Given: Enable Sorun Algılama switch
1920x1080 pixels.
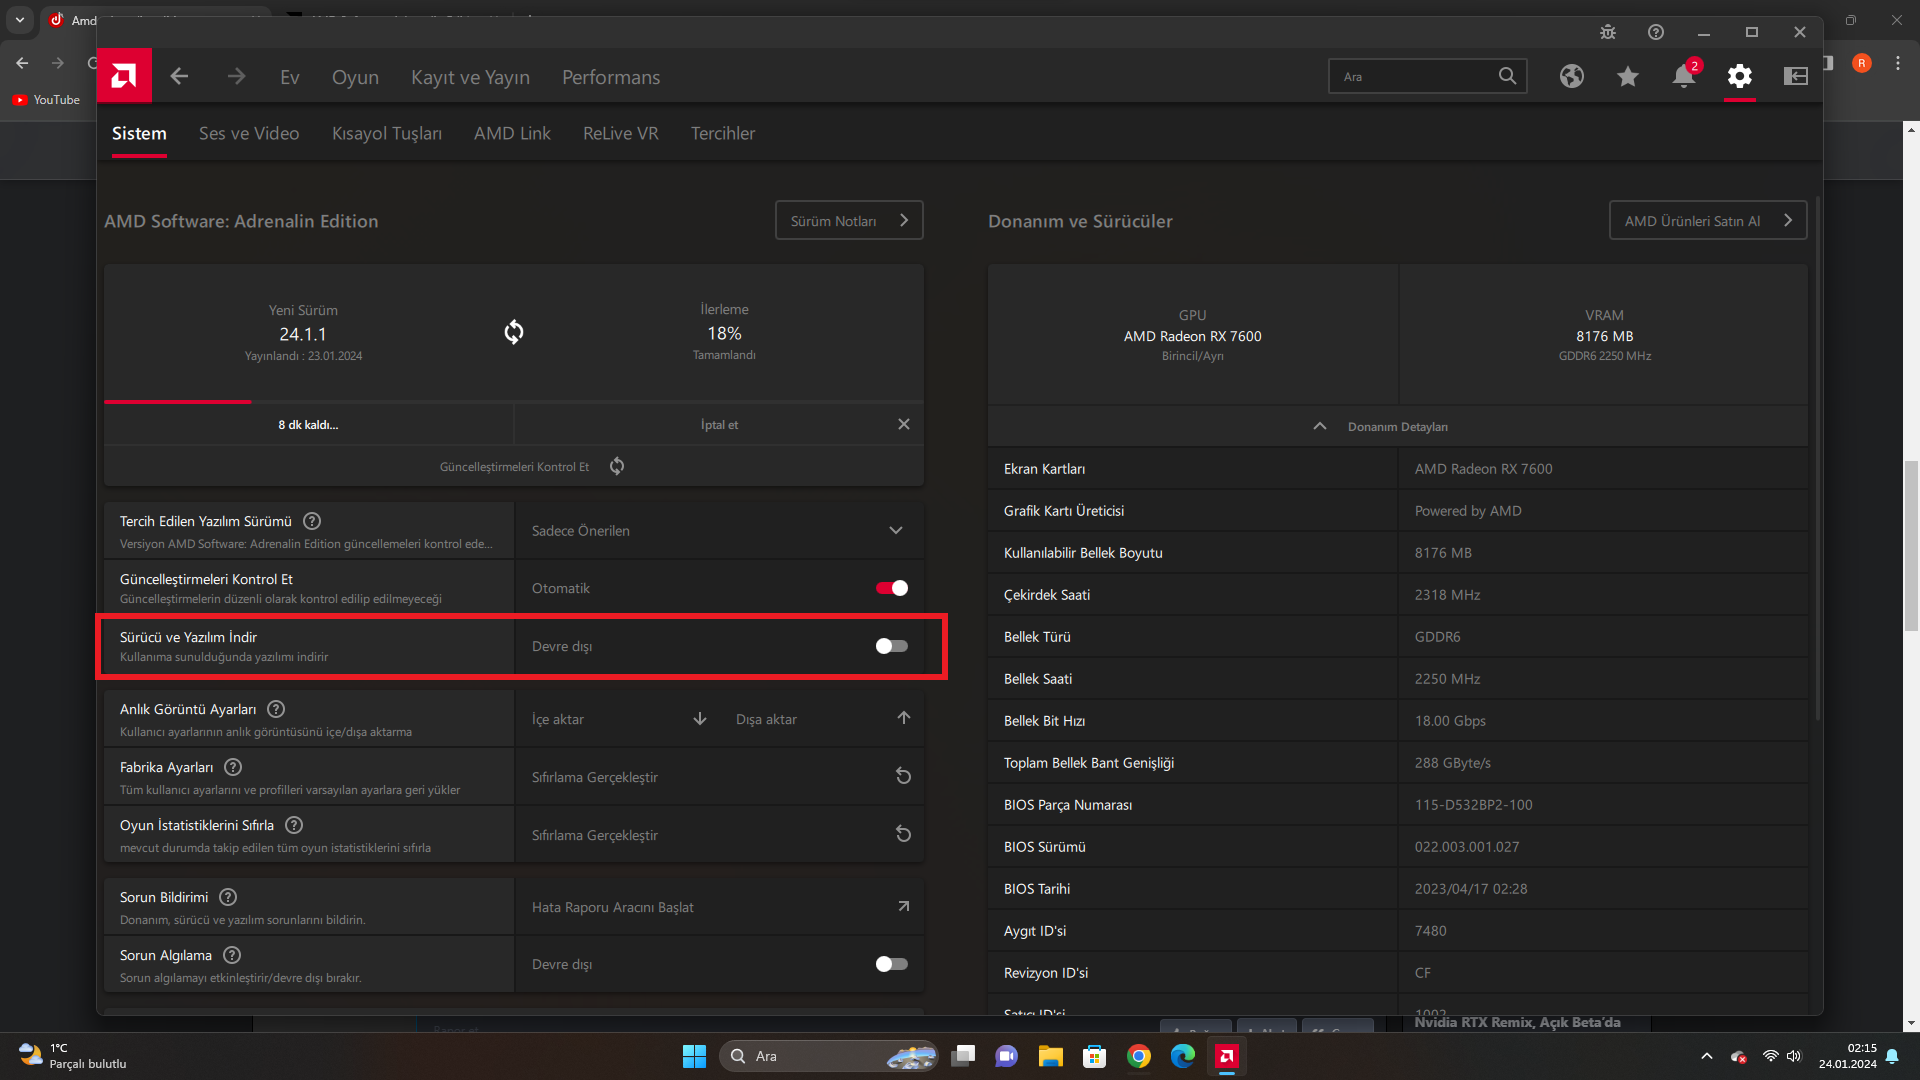Looking at the screenshot, I should pyautogui.click(x=892, y=964).
